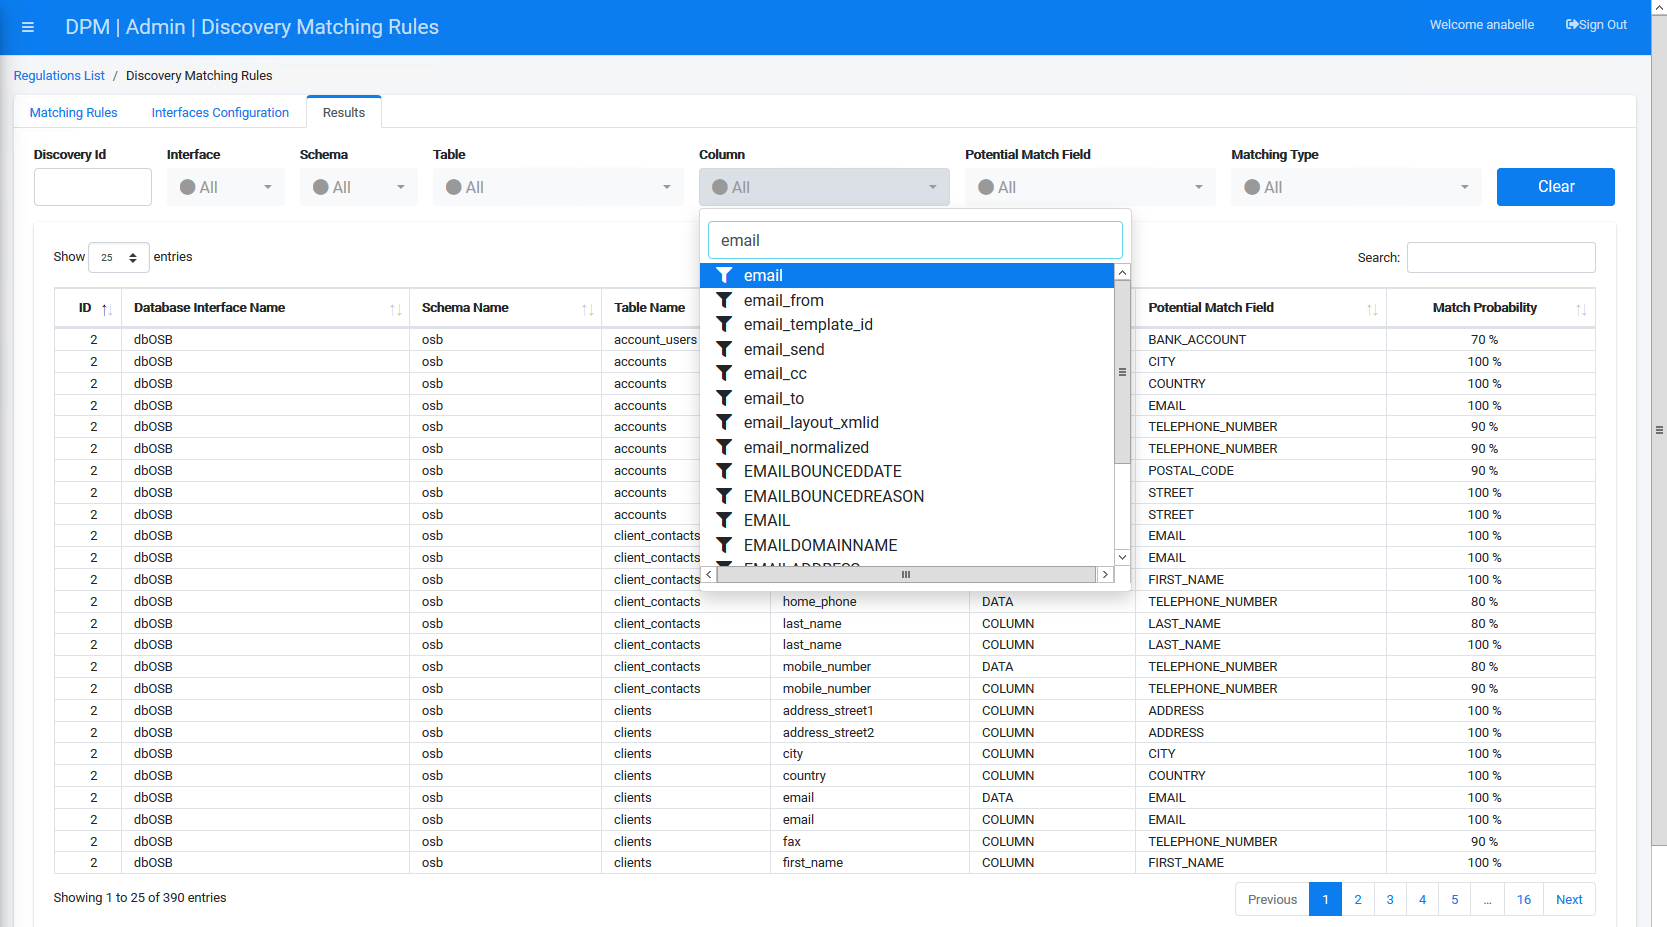
Task: Collapse the Column filter dropdown
Action: 824,187
